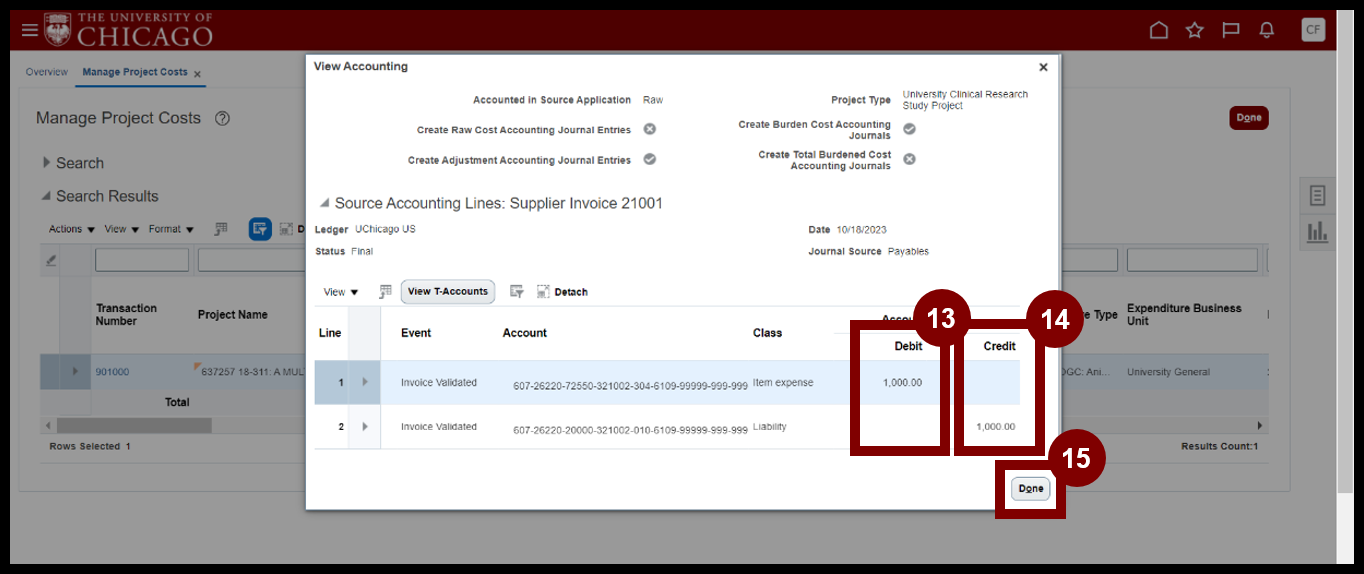Click freeze icon in Search Results toolbar

coord(221,229)
